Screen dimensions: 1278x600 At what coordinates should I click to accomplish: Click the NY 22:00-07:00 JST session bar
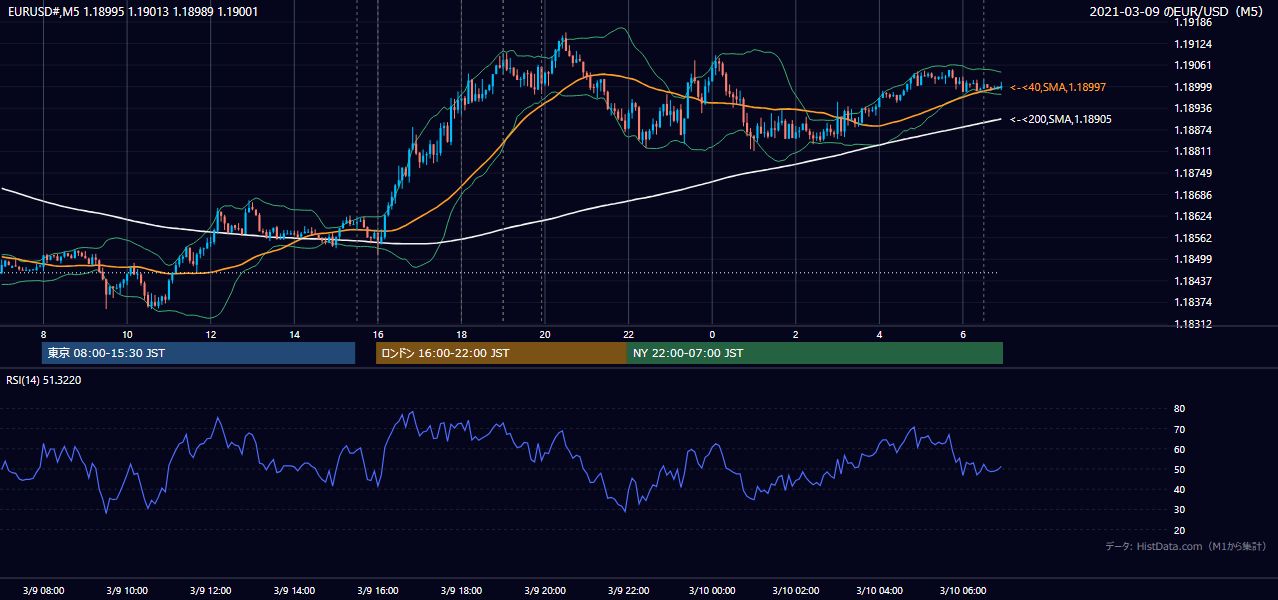click(x=815, y=353)
